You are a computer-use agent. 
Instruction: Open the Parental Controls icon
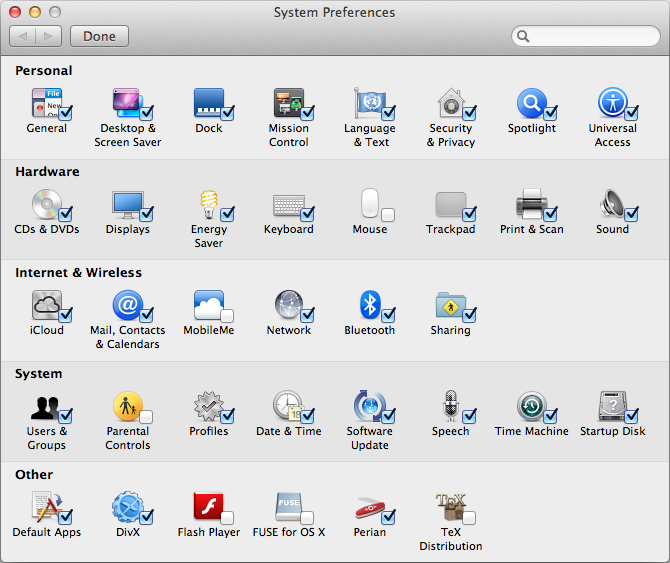[127, 406]
